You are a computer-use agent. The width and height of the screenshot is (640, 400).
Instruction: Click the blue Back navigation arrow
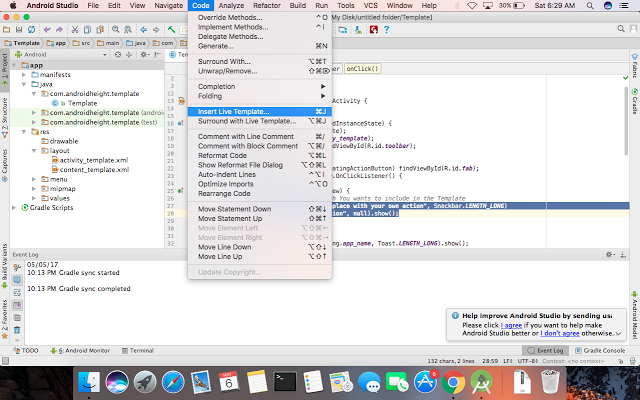click(x=143, y=29)
